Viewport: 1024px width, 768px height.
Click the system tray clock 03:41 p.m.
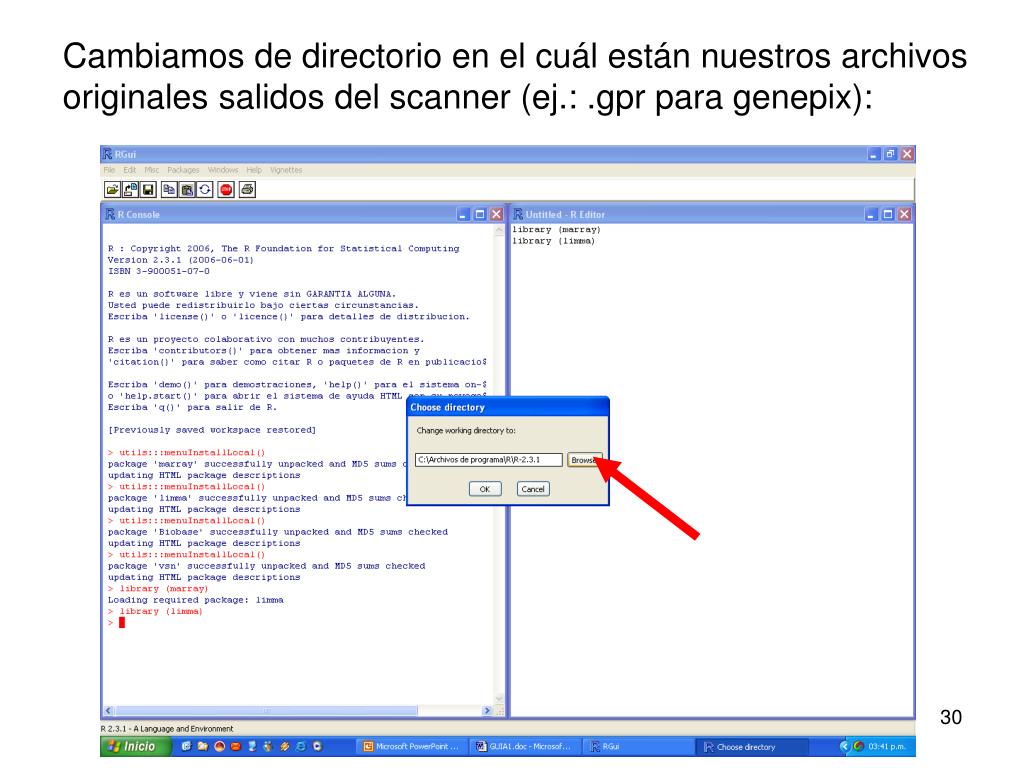[x=887, y=746]
